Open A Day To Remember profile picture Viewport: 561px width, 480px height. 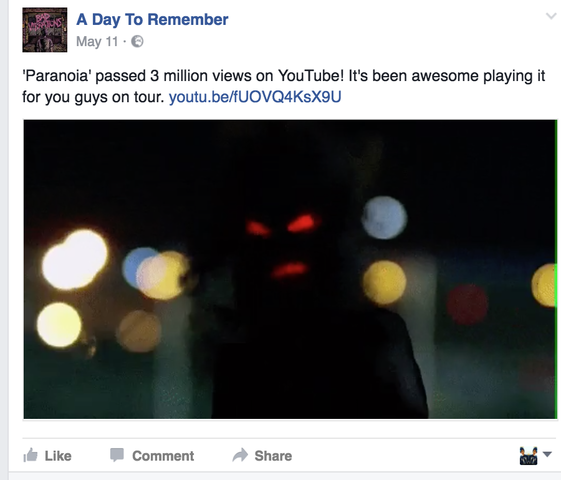click(x=45, y=30)
